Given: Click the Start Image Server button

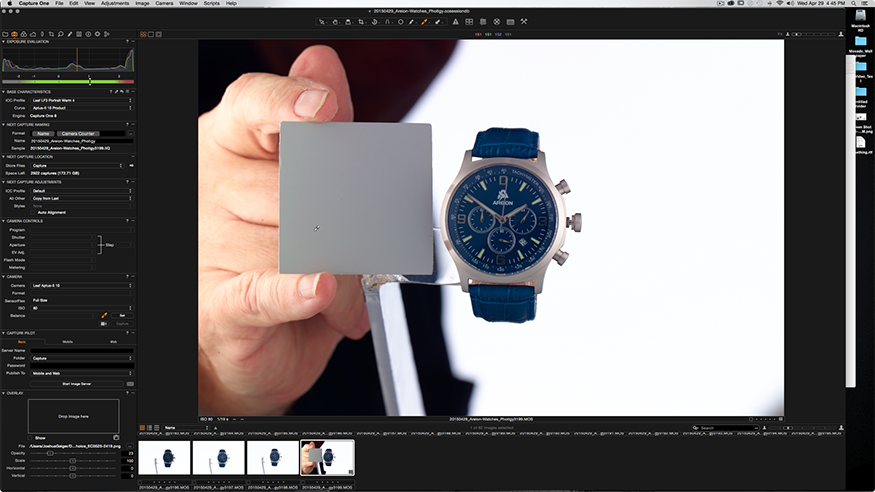Looking at the screenshot, I should coord(76,384).
